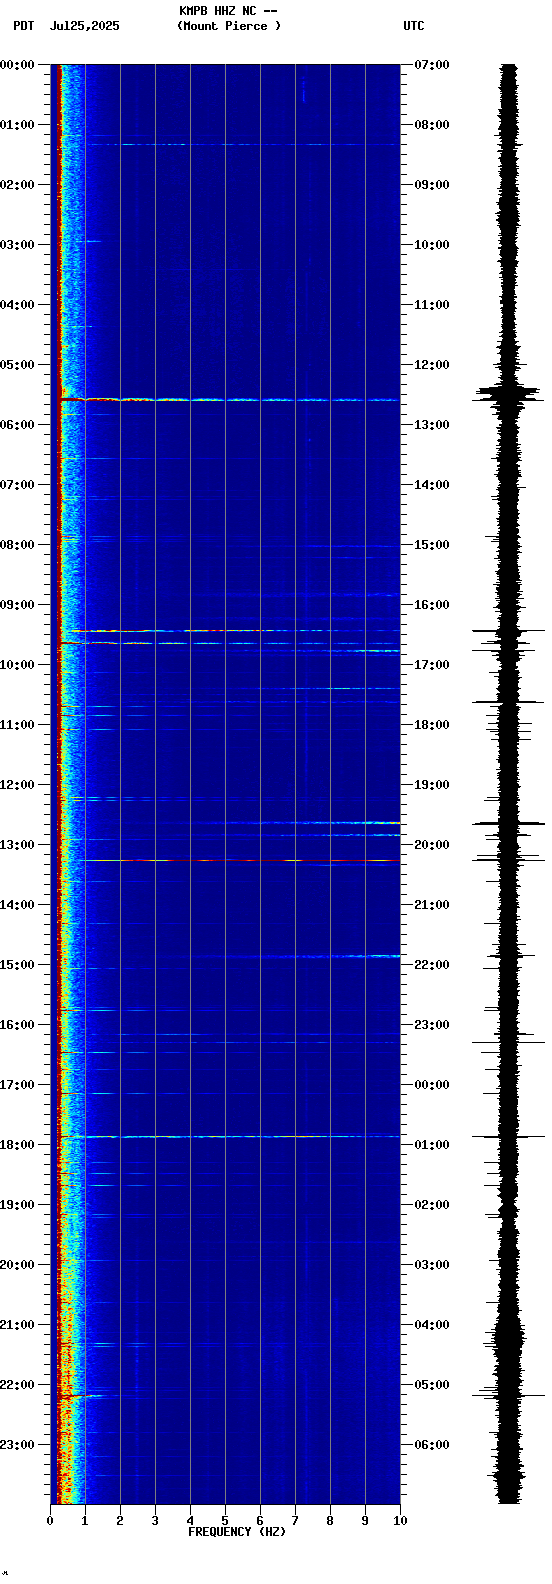The image size is (552, 1584).
Task: Click the frequency axis tick '5'
Action: (x=225, y=1521)
